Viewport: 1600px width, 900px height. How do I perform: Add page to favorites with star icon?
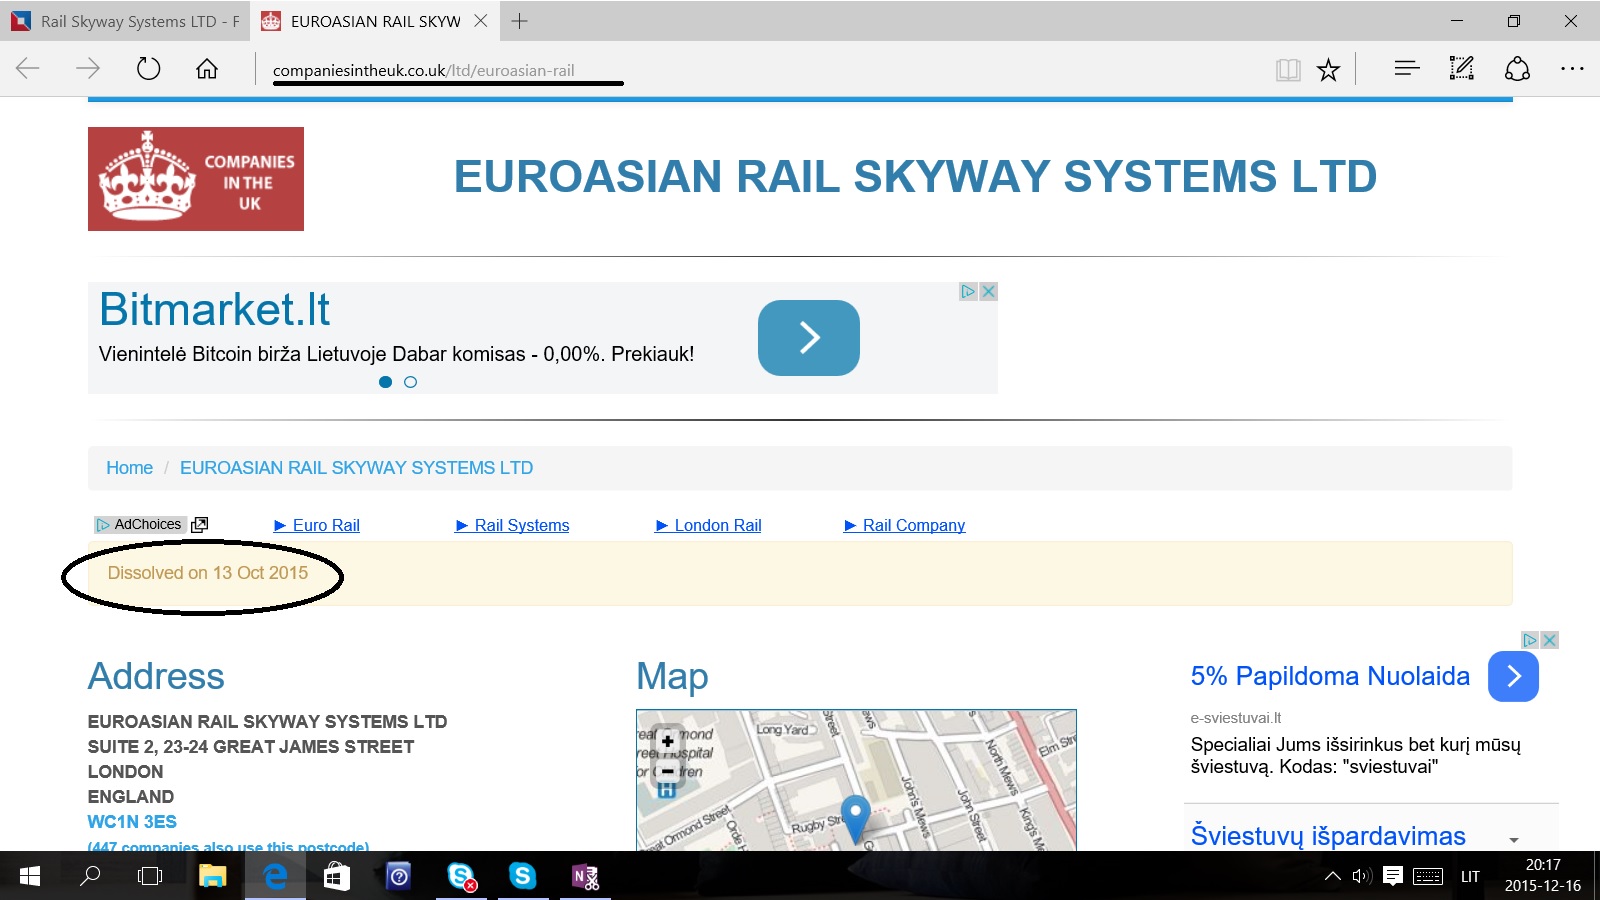[1328, 69]
